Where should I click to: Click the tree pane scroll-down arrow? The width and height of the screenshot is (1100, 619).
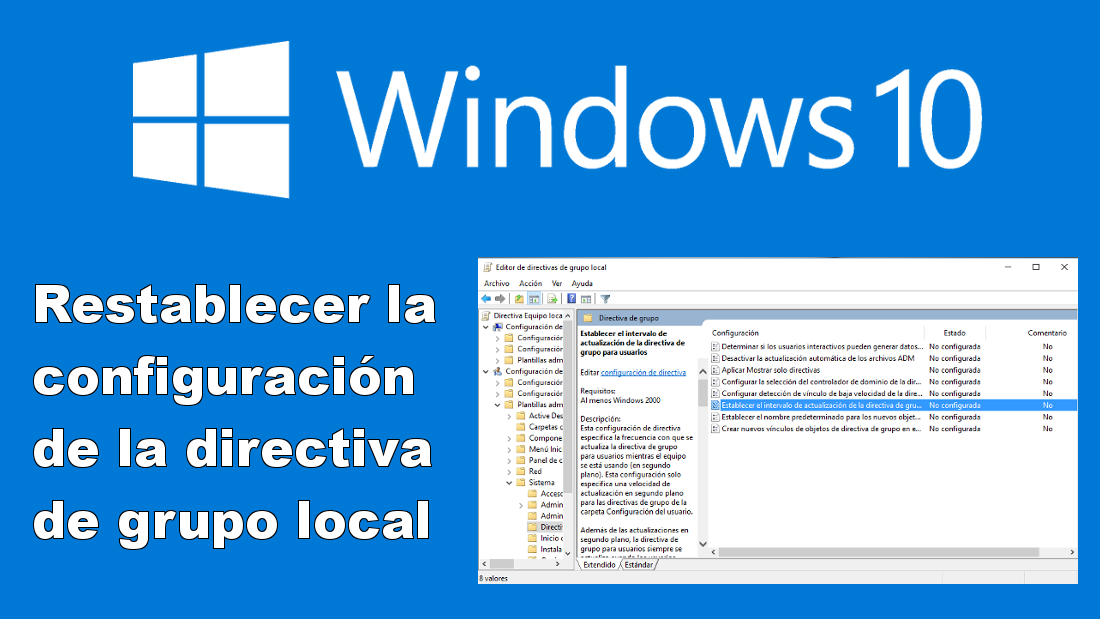click(568, 554)
